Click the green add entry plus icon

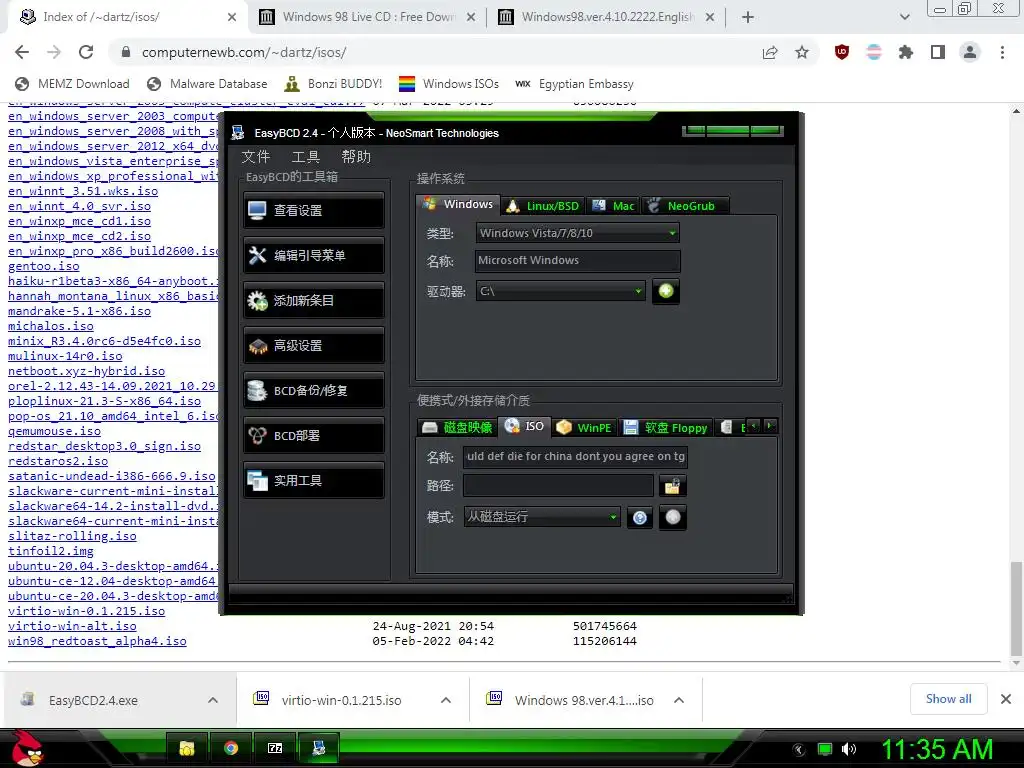(665, 291)
